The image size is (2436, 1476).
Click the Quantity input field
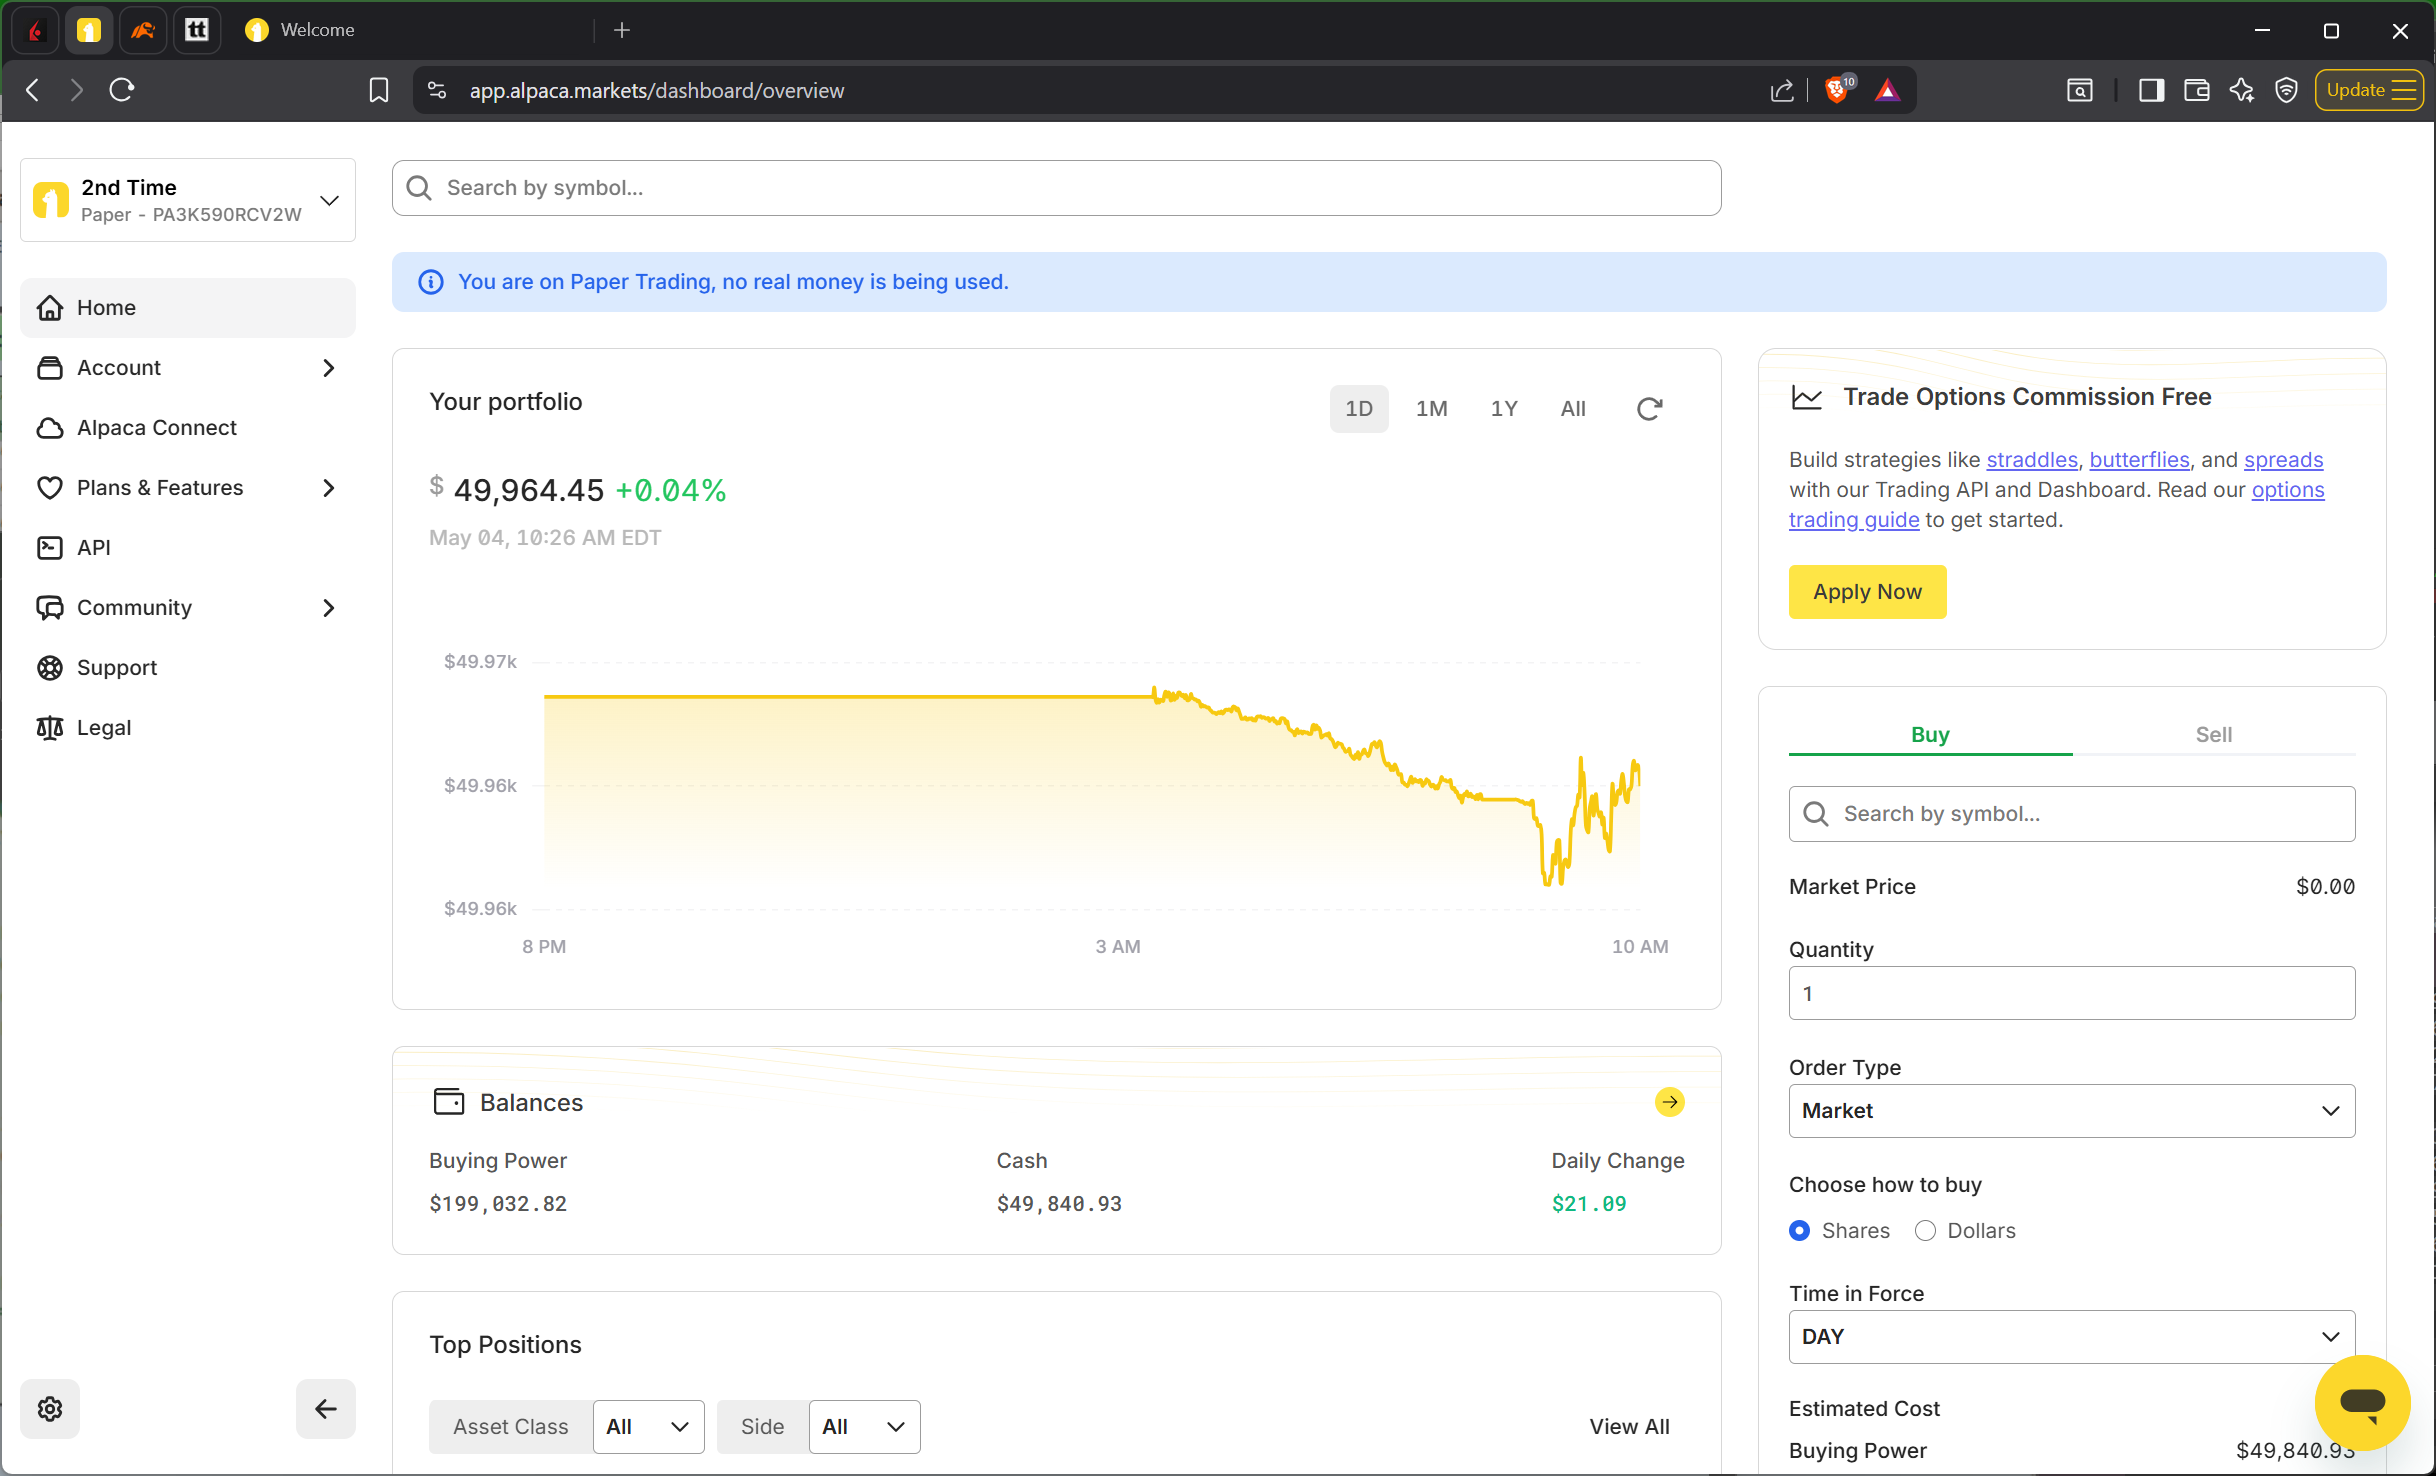click(x=2071, y=993)
